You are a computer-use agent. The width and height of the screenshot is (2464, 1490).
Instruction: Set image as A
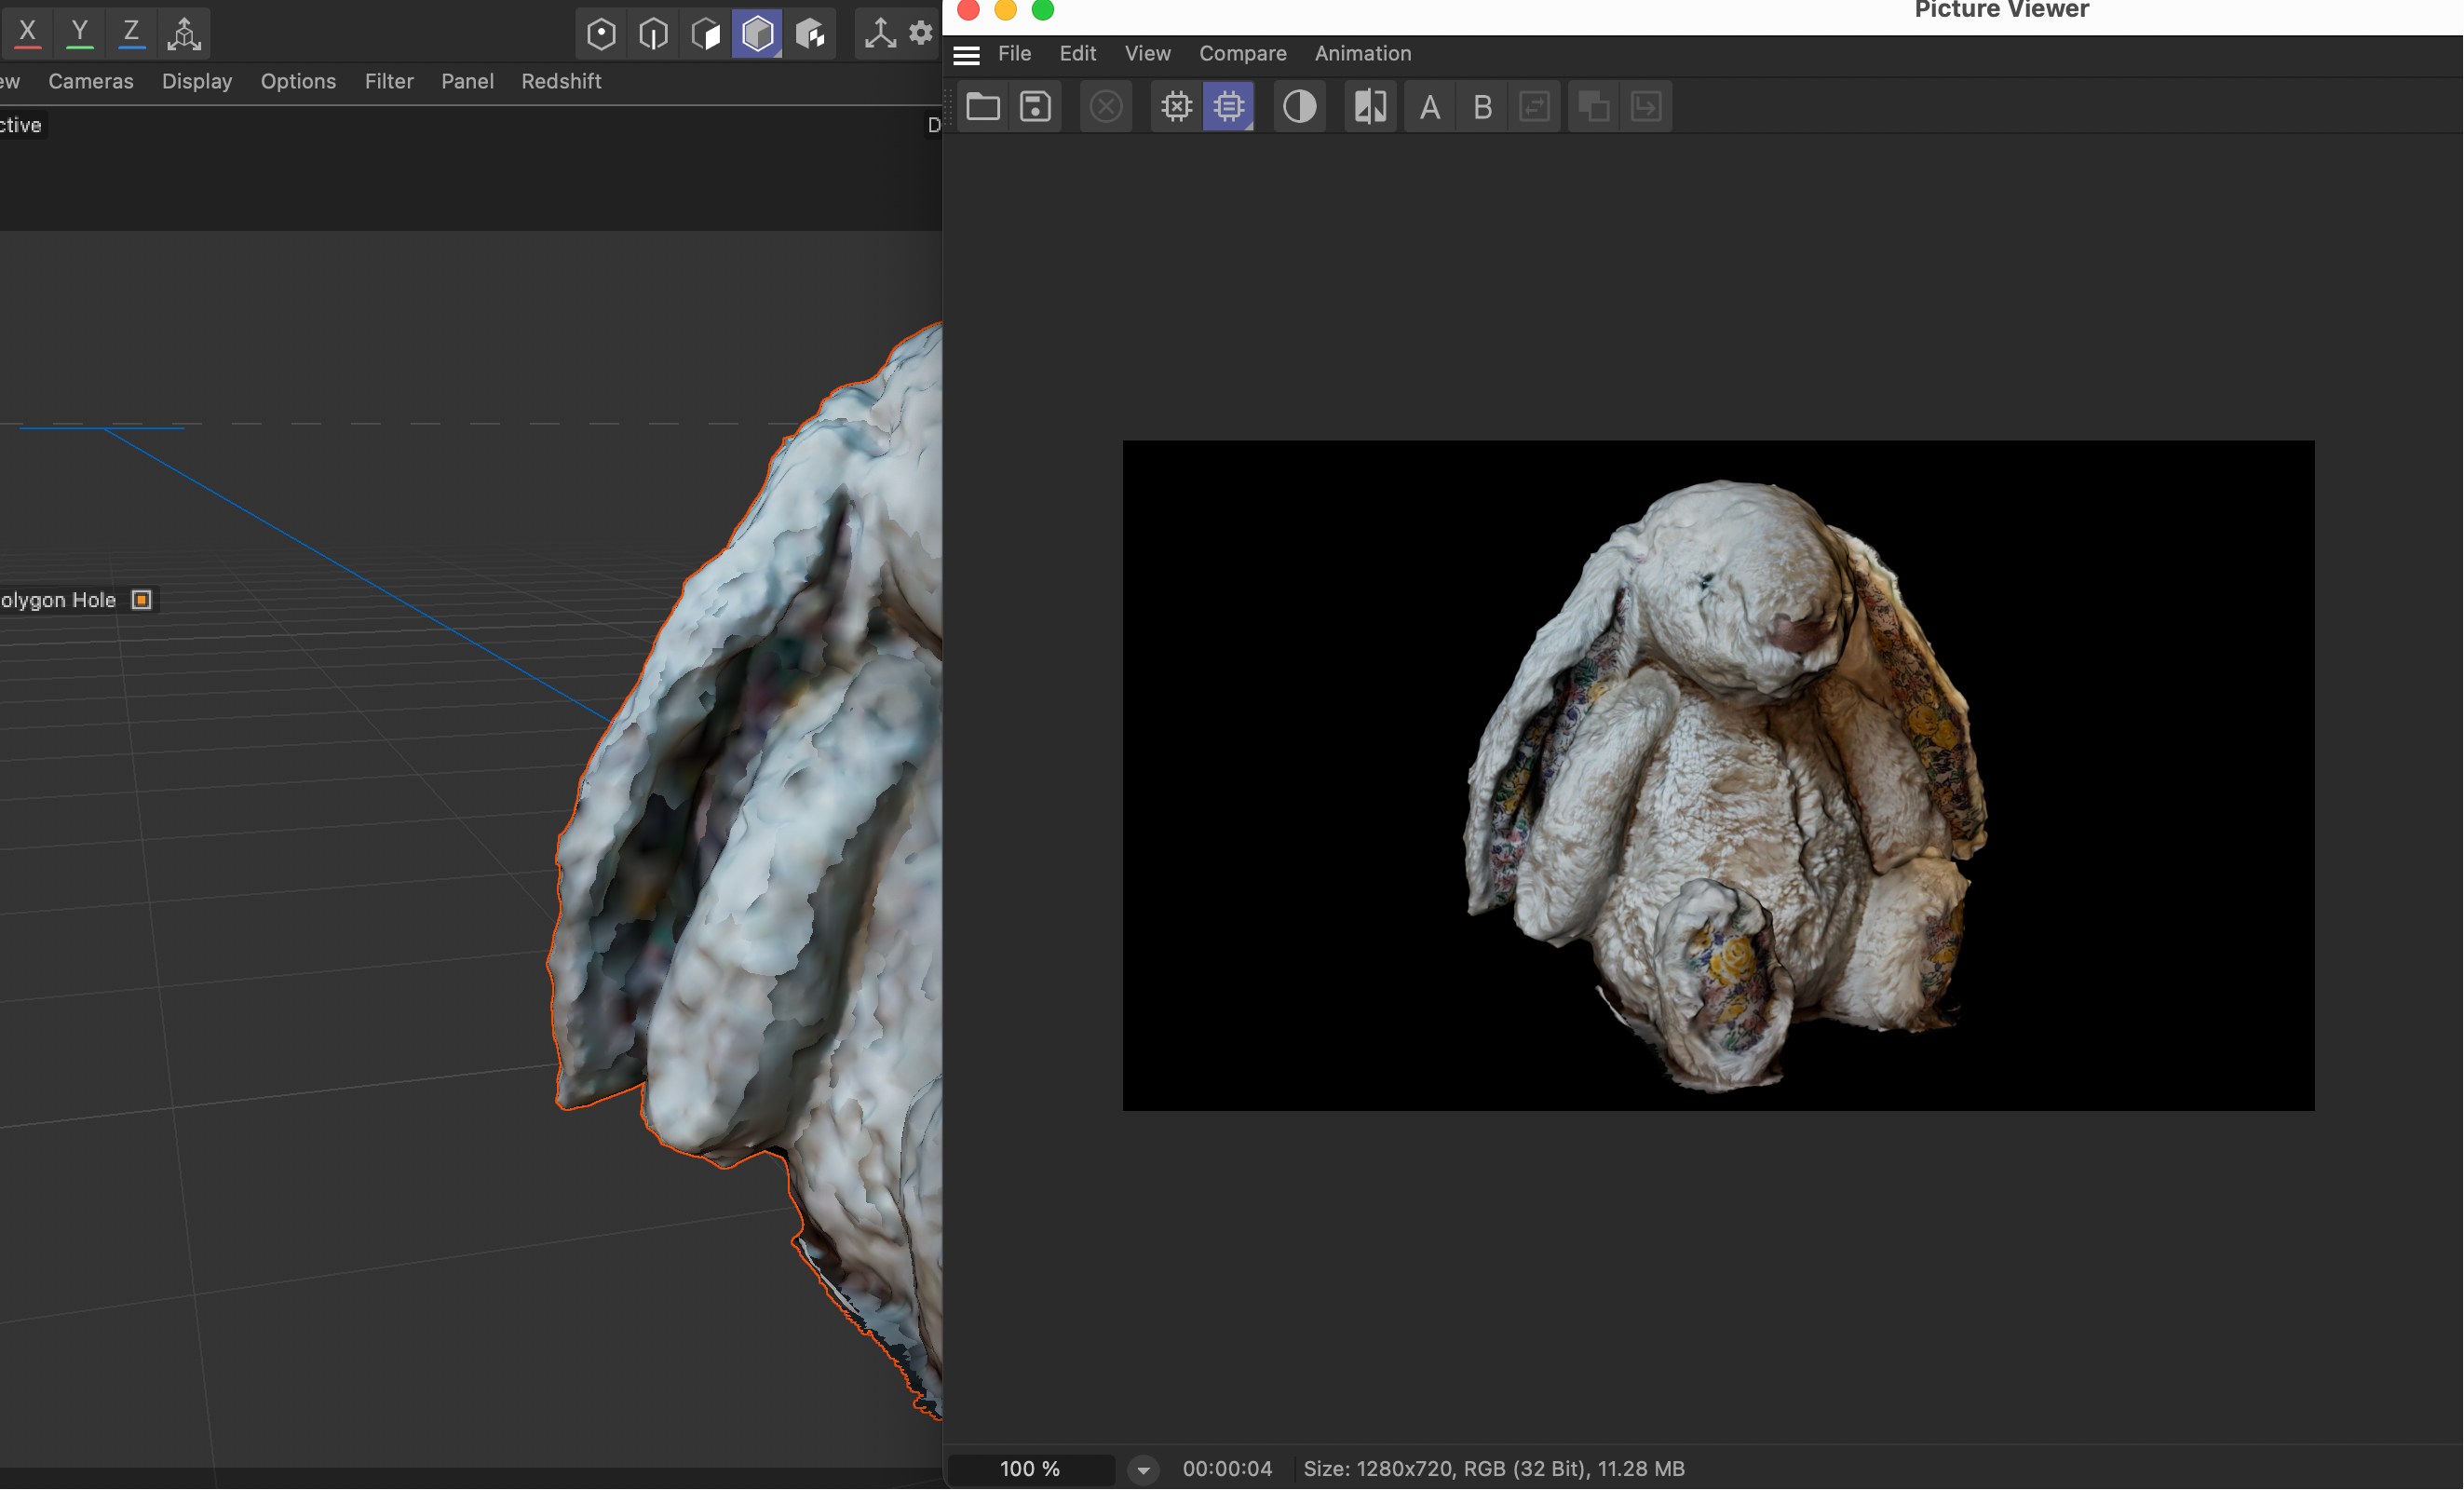point(1430,106)
